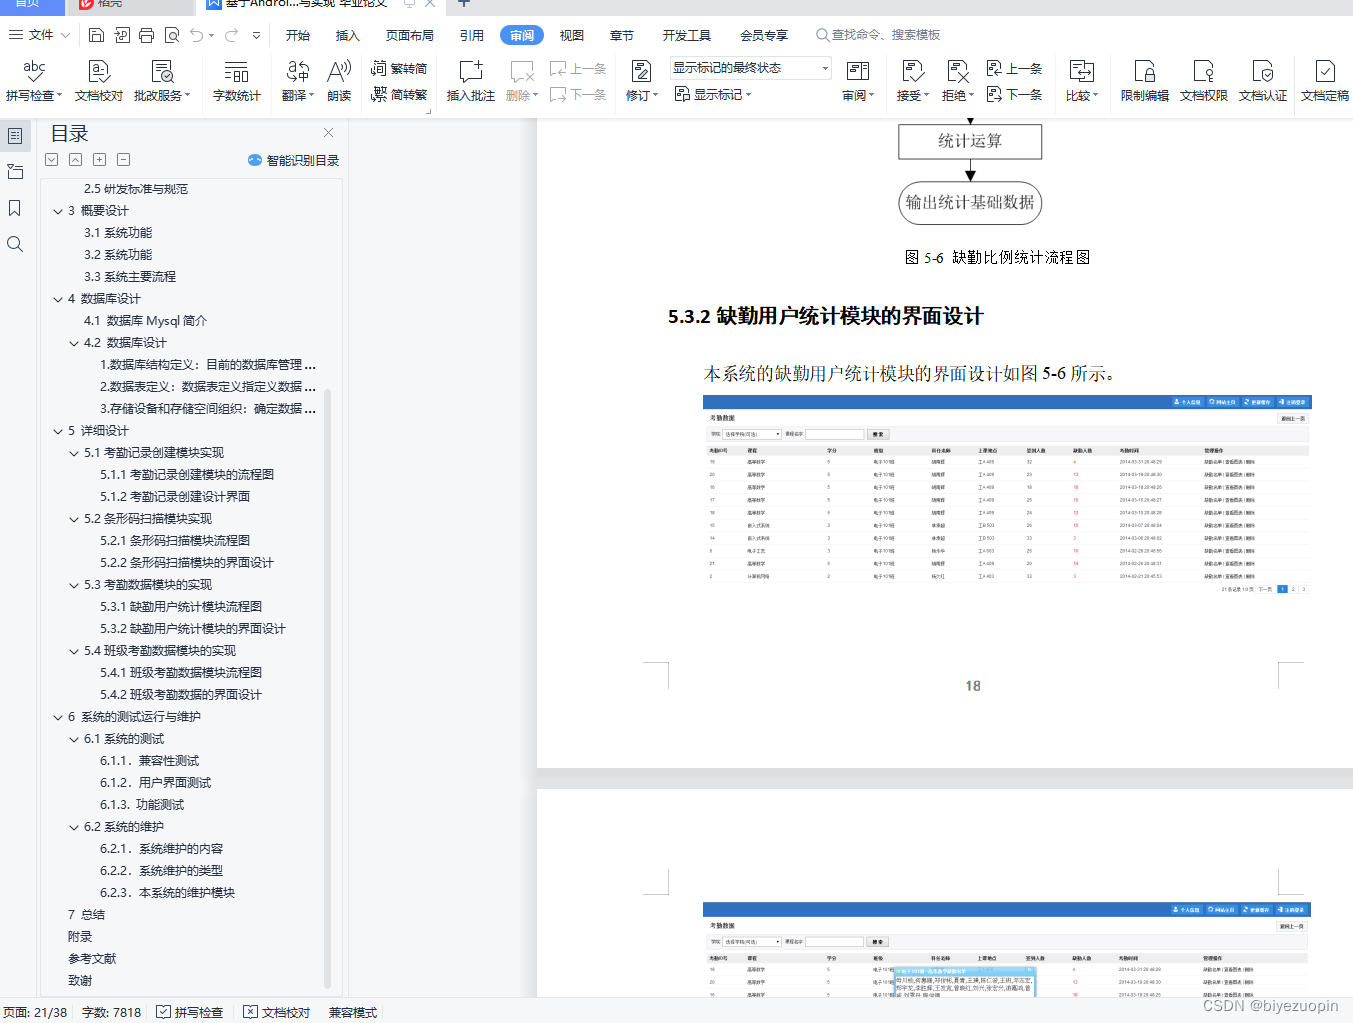Go to previous revision
The width and height of the screenshot is (1353, 1023).
tap(1014, 69)
